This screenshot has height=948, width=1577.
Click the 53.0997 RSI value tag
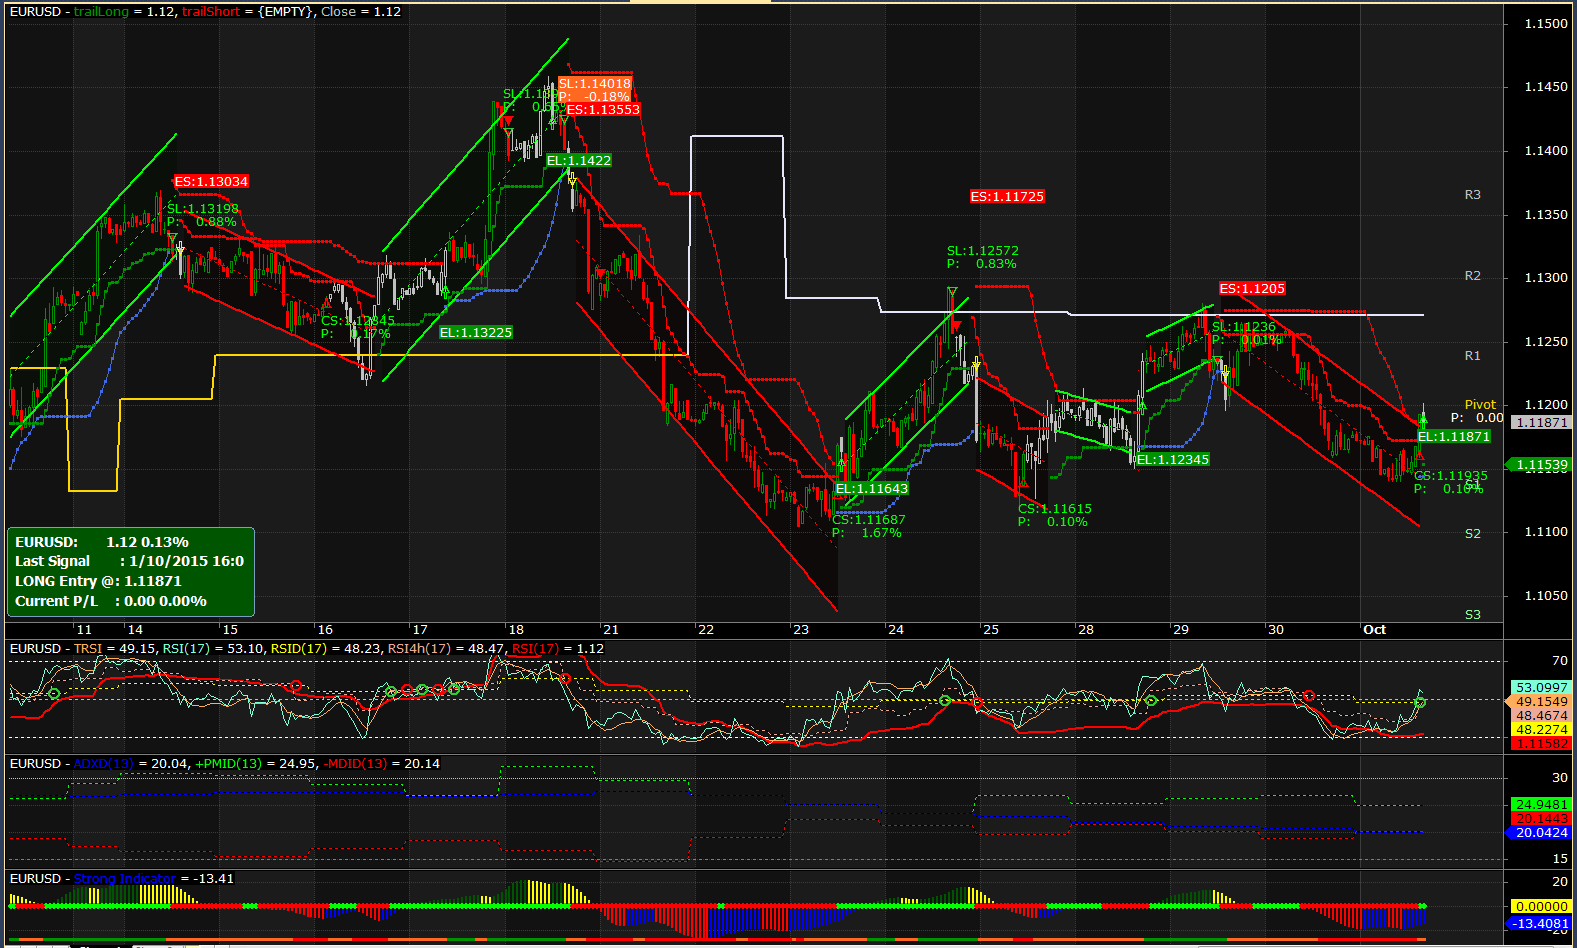pyautogui.click(x=1541, y=687)
